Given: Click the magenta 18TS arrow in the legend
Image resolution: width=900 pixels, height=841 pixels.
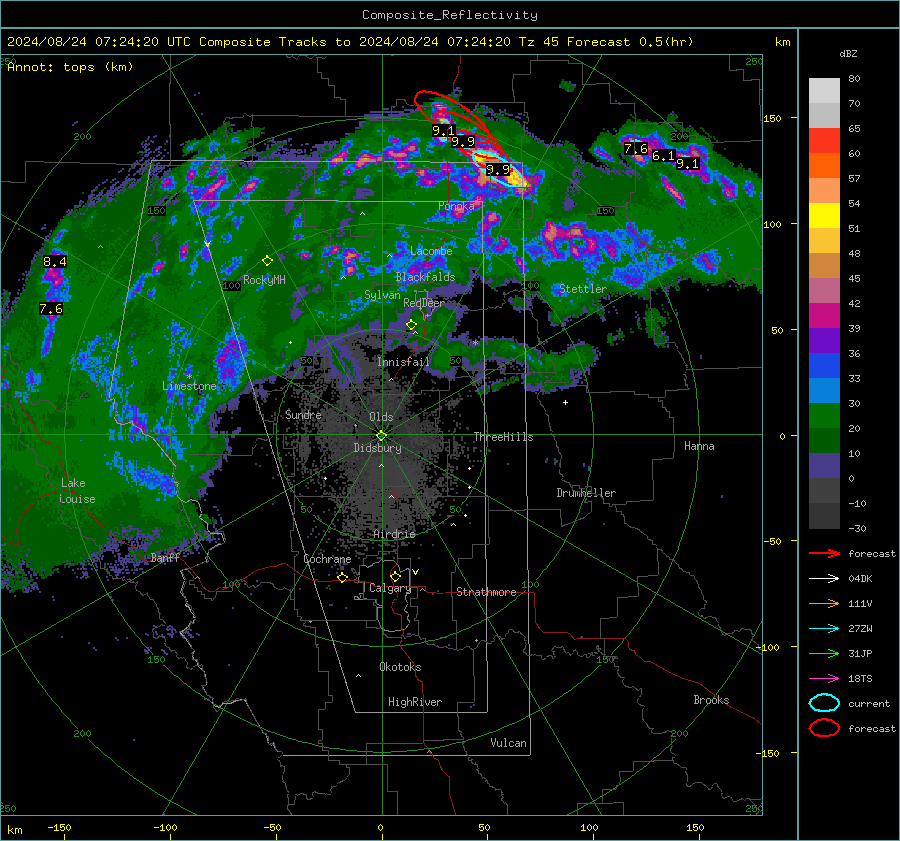Looking at the screenshot, I should [x=824, y=679].
